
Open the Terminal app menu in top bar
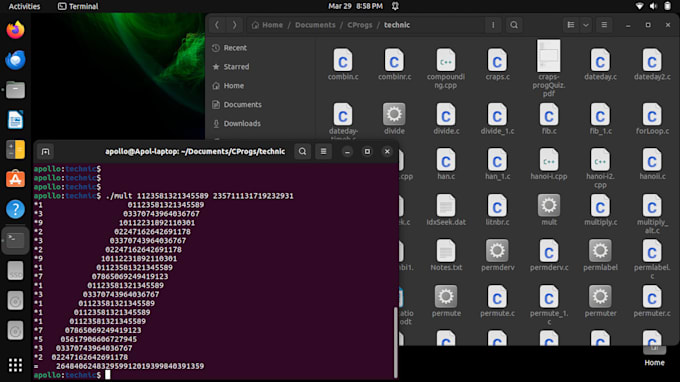click(78, 6)
